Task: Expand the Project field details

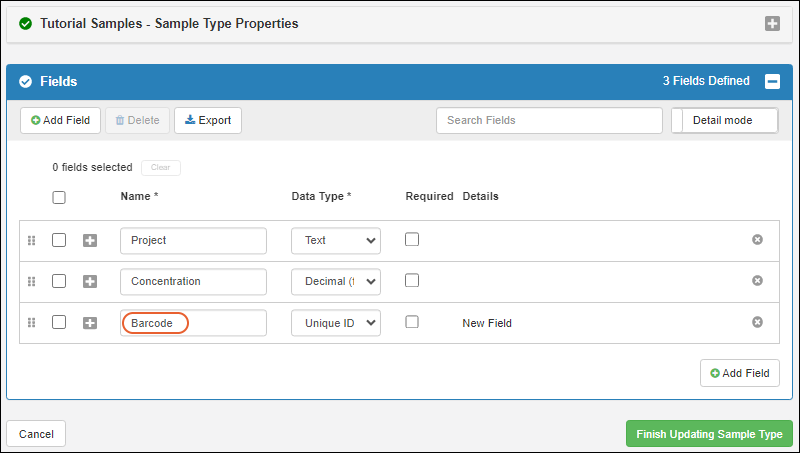Action: point(90,240)
